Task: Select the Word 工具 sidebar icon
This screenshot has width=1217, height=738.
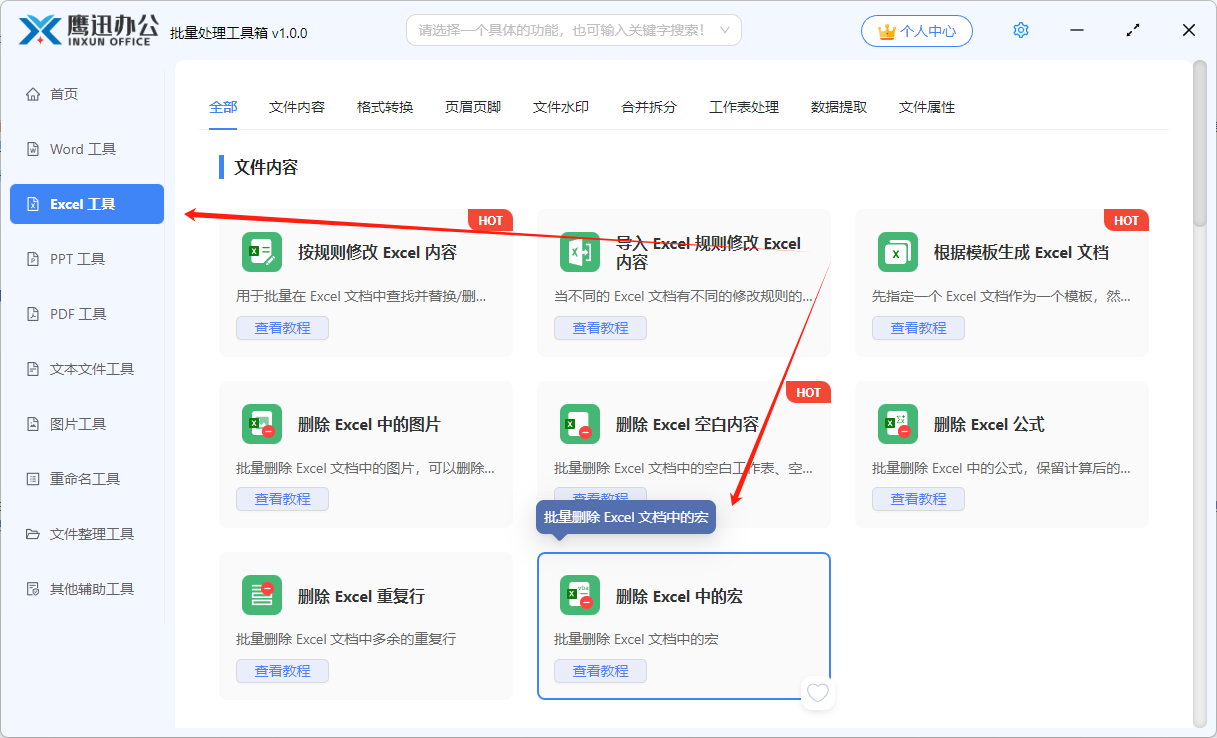Action: coord(33,149)
